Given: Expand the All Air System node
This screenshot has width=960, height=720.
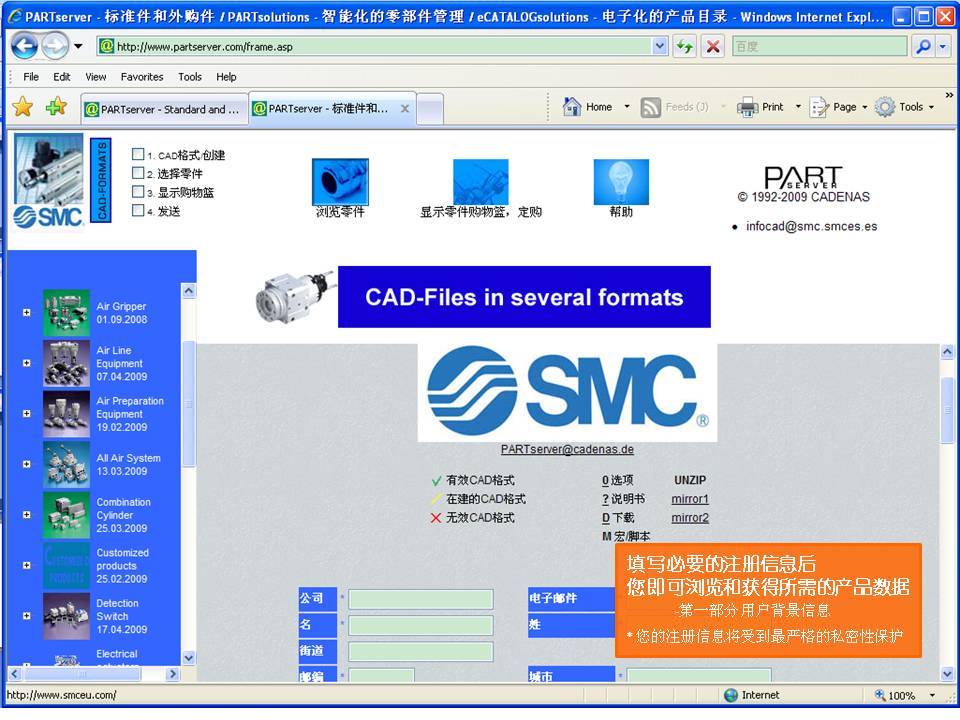Looking at the screenshot, I should coord(26,464).
